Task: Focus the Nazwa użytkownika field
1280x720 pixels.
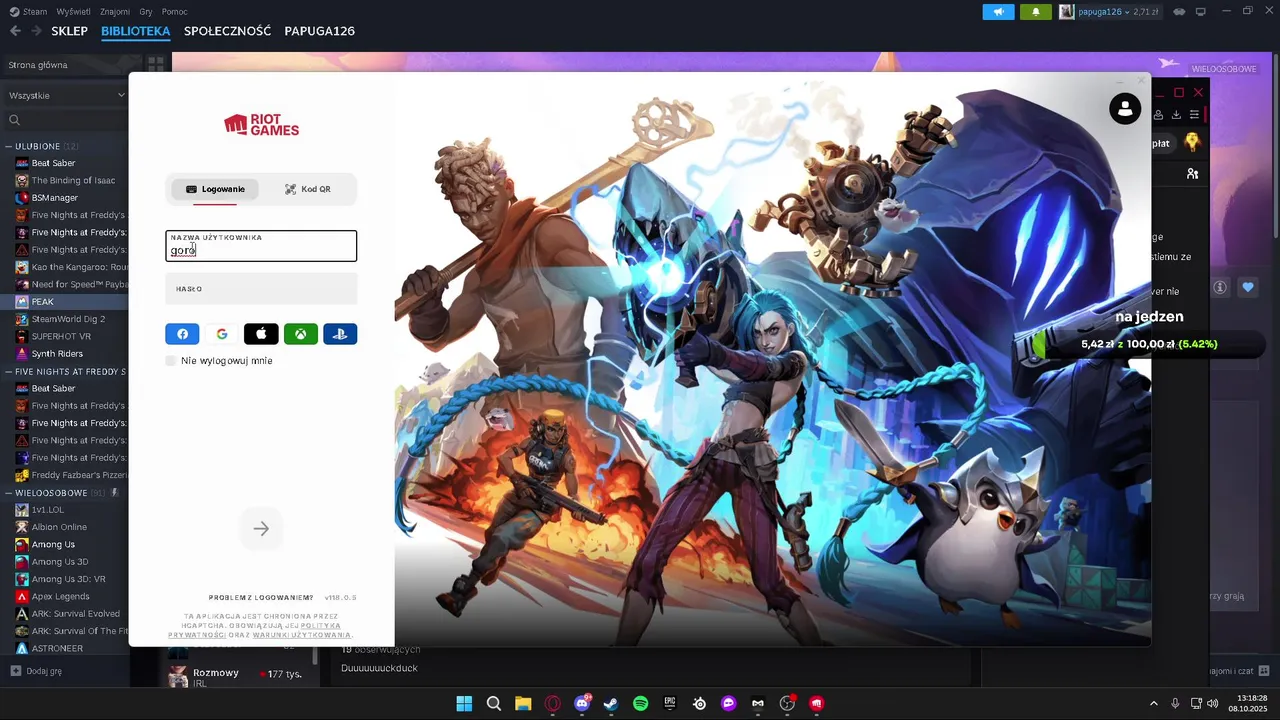Action: [261, 246]
